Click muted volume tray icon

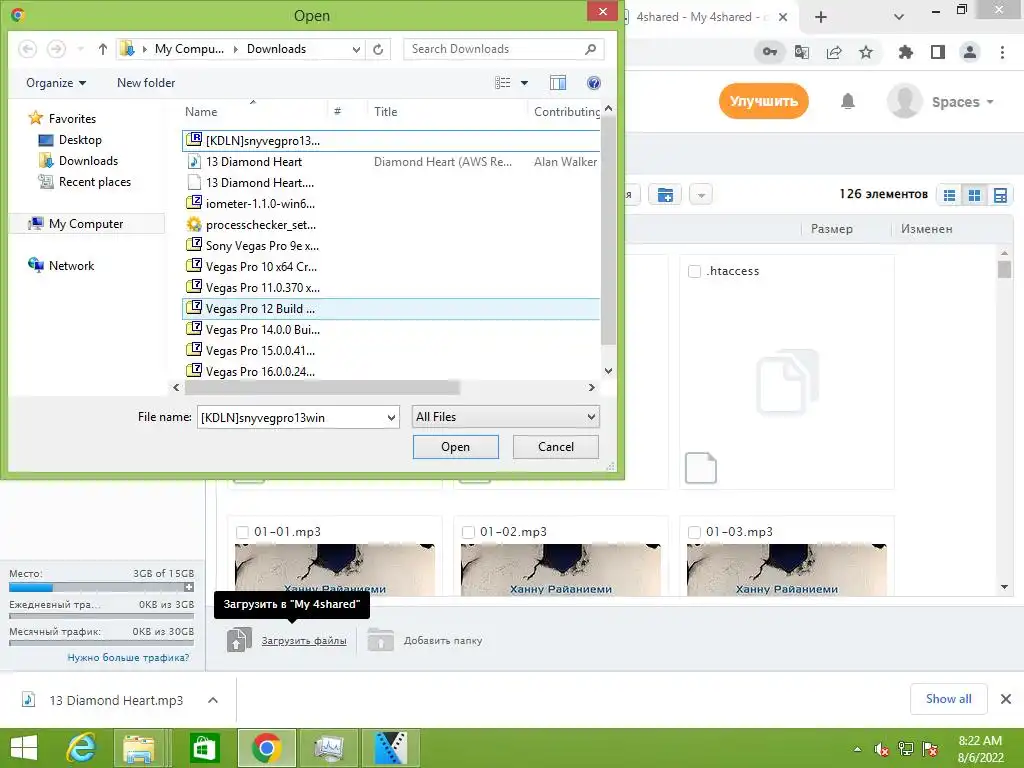point(882,749)
